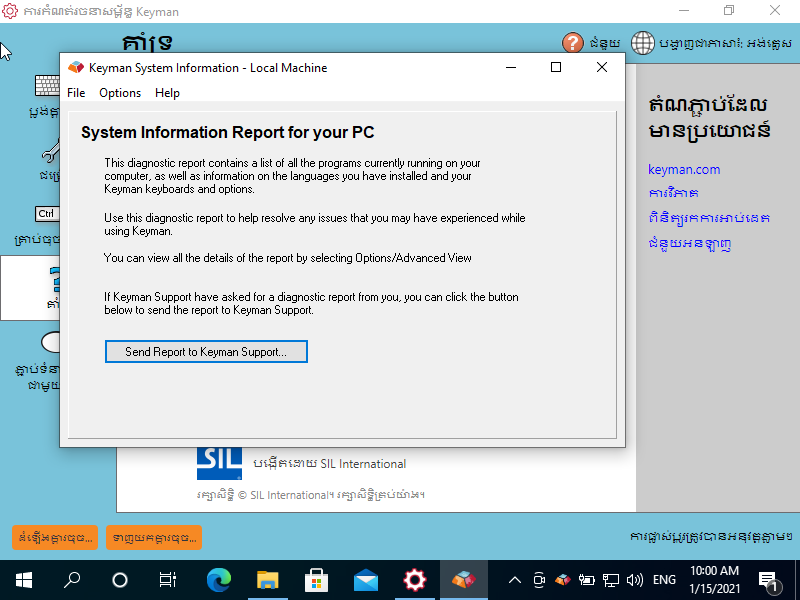
Task: Click the Meet Now tray icon
Action: click(539, 580)
